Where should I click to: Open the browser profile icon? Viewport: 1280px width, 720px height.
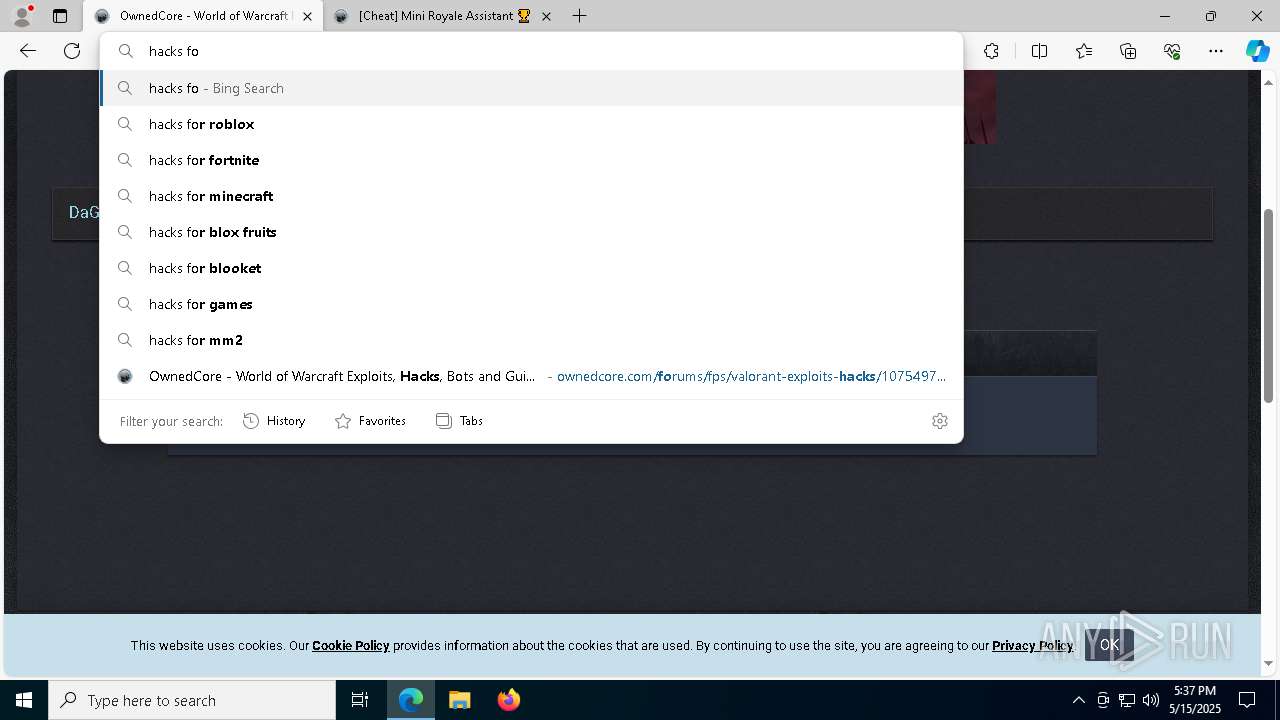22,16
